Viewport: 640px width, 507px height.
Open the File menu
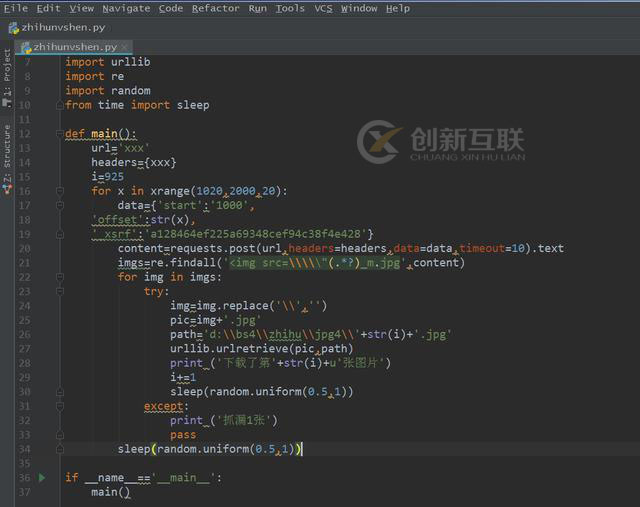coord(16,8)
